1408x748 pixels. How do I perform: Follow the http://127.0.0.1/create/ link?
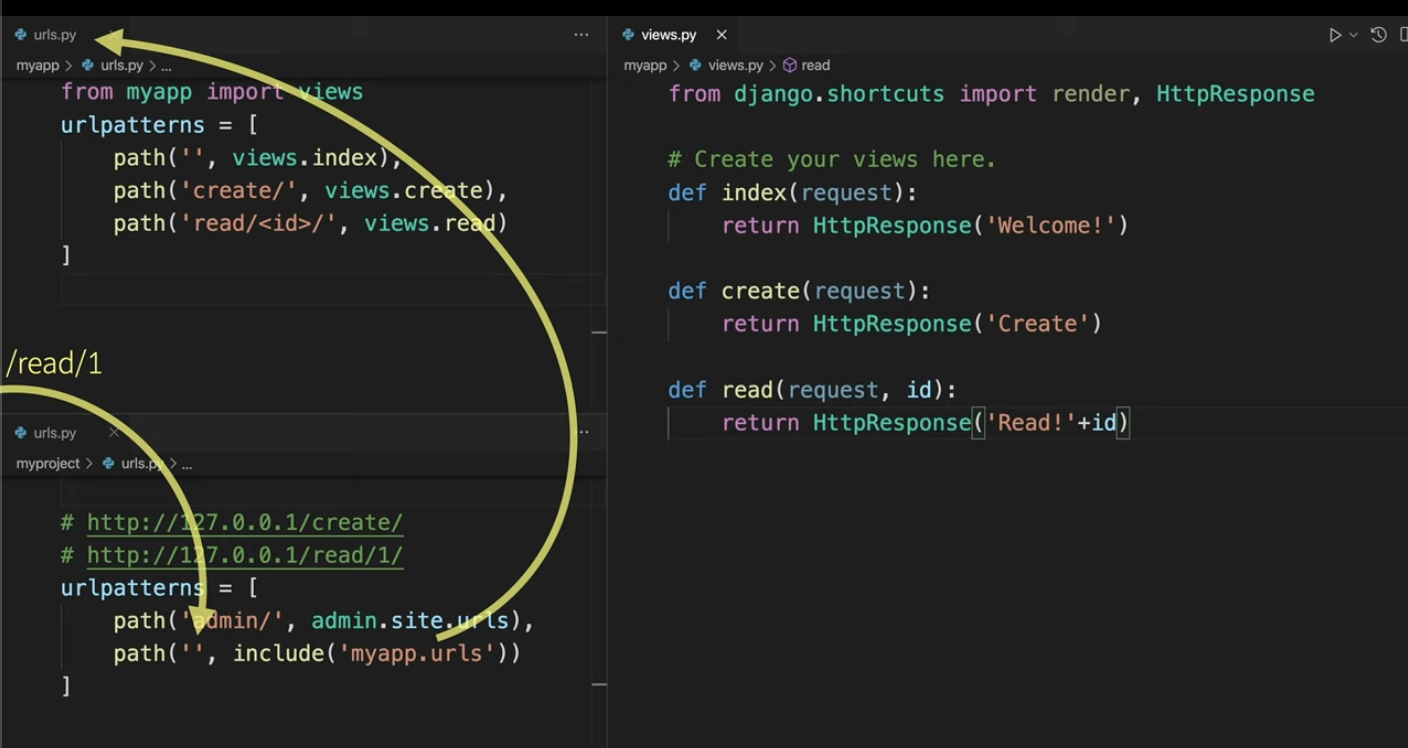click(245, 523)
